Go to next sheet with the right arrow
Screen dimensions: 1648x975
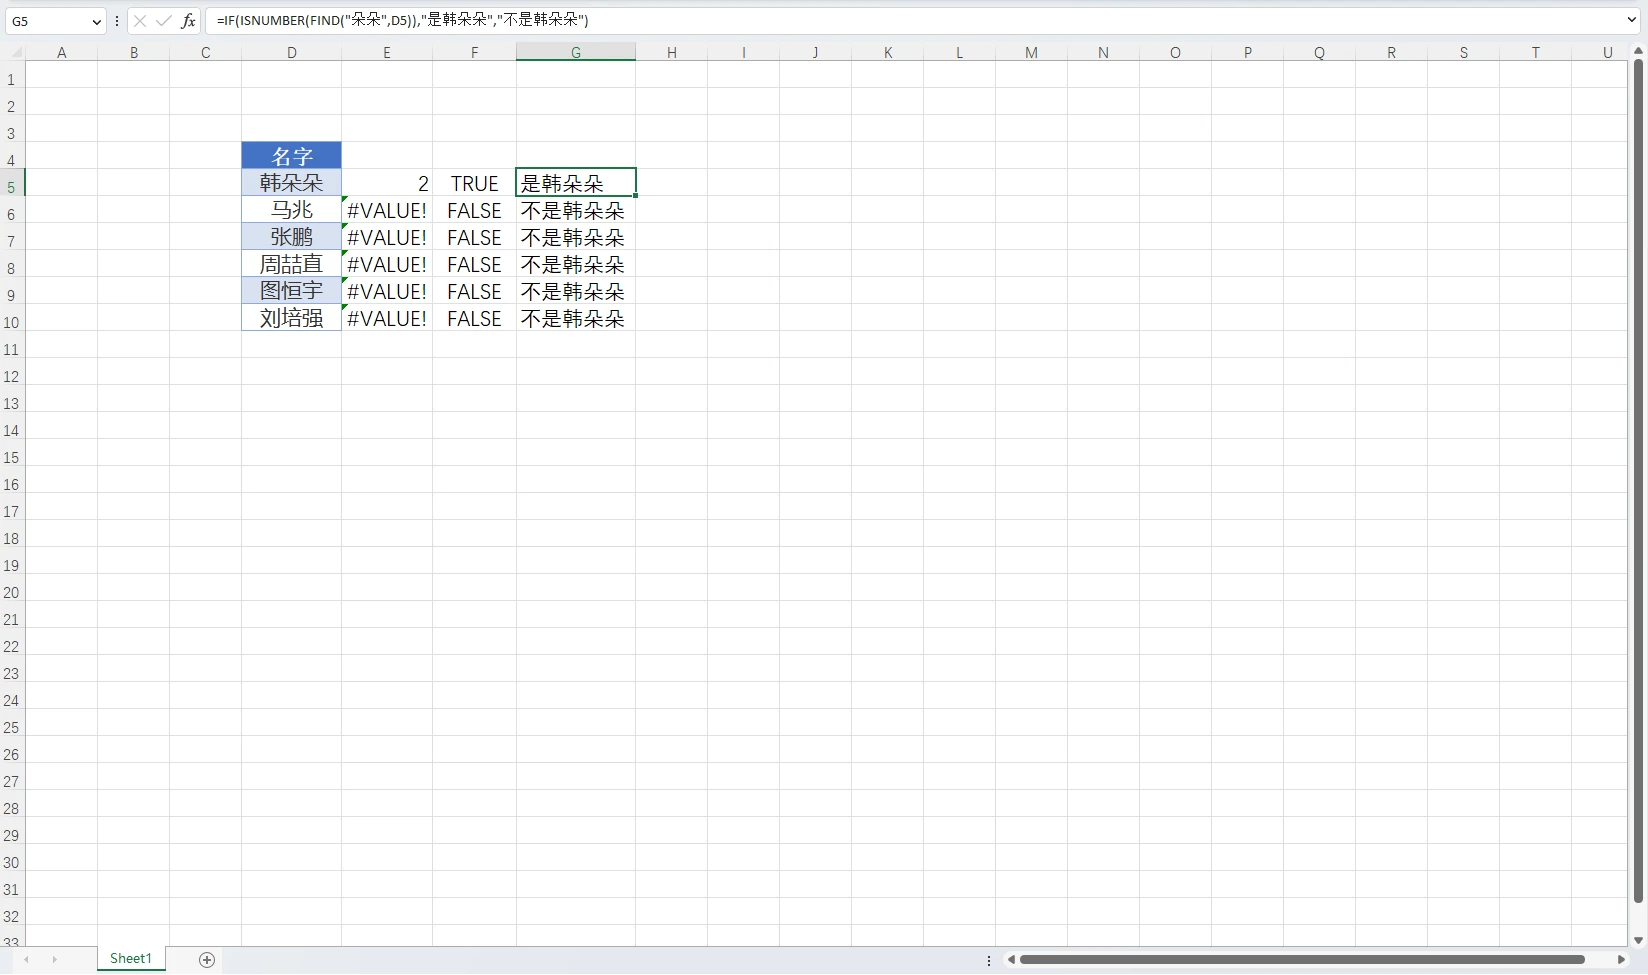pyautogui.click(x=55, y=960)
